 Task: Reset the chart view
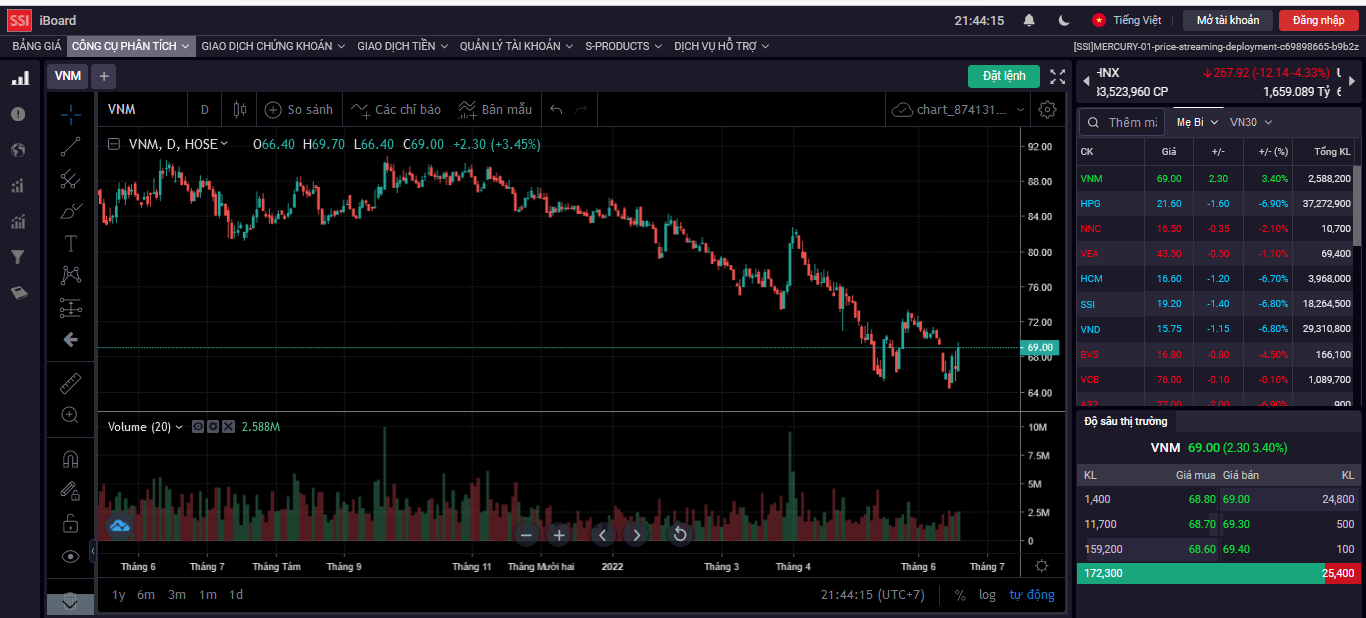[x=680, y=535]
